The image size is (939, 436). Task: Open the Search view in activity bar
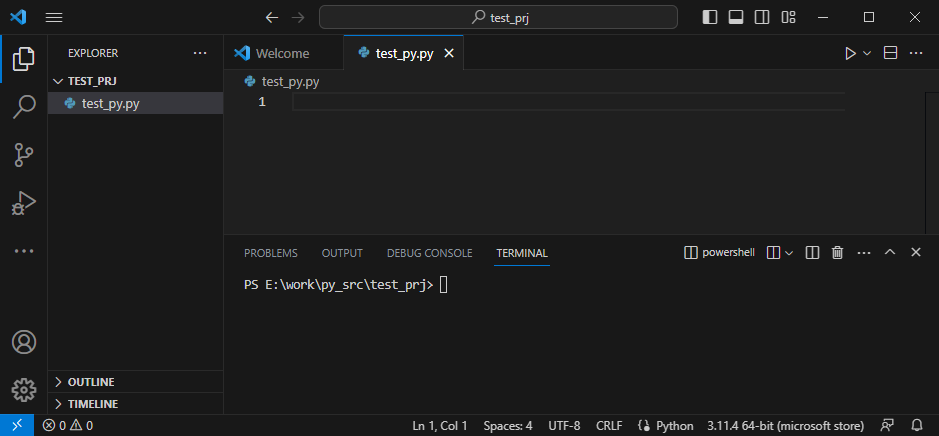tap(24, 107)
